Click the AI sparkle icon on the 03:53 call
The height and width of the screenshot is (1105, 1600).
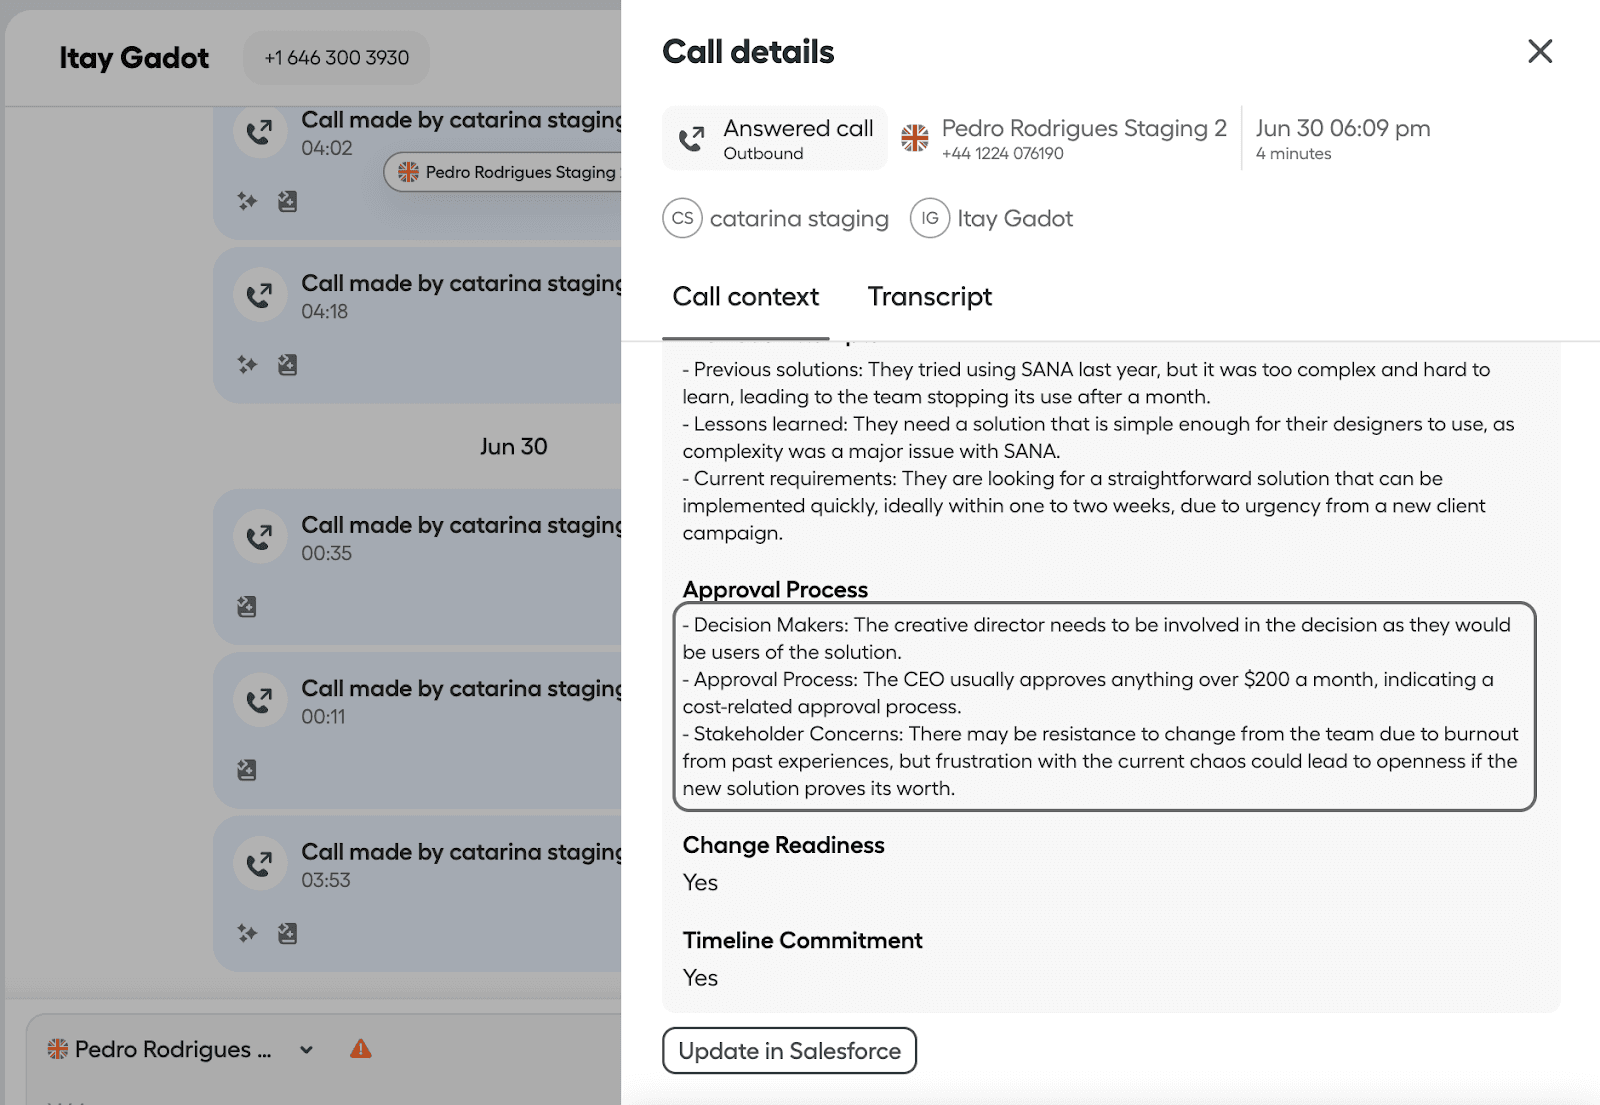pos(247,933)
